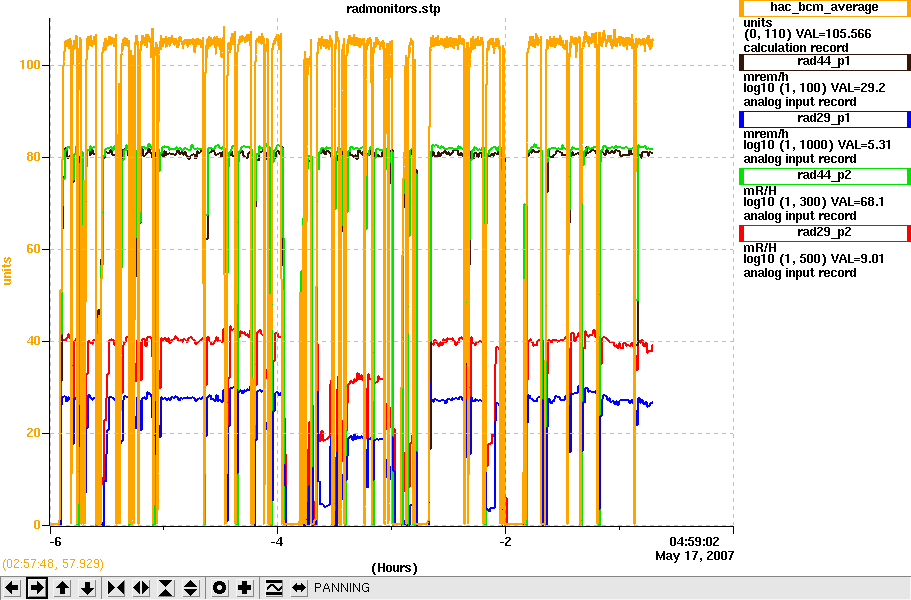Screen dimensions: 911x600
Task: Click the y-axis 20 tick label
Action: [x=33, y=433]
